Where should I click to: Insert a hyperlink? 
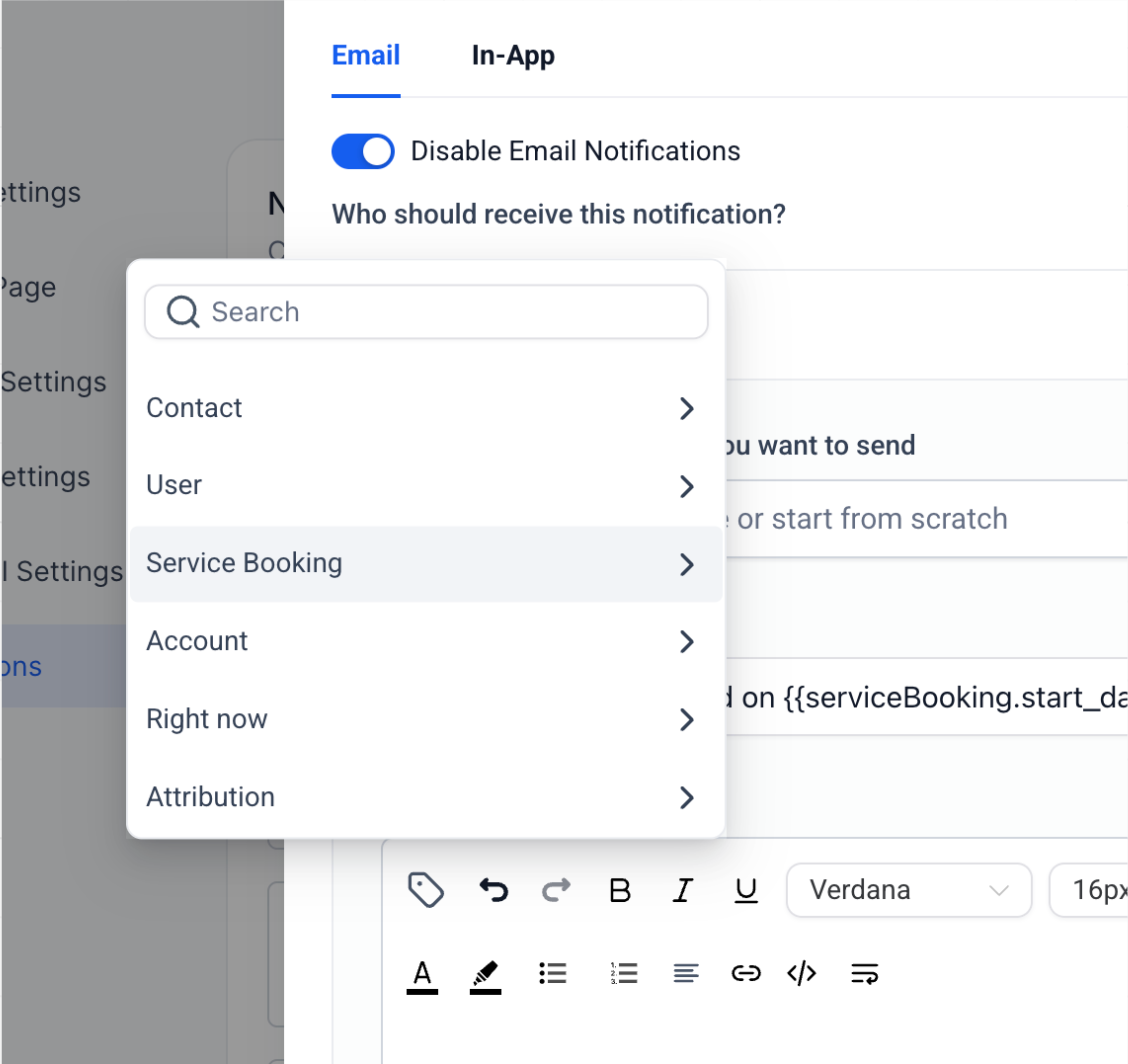click(x=745, y=973)
